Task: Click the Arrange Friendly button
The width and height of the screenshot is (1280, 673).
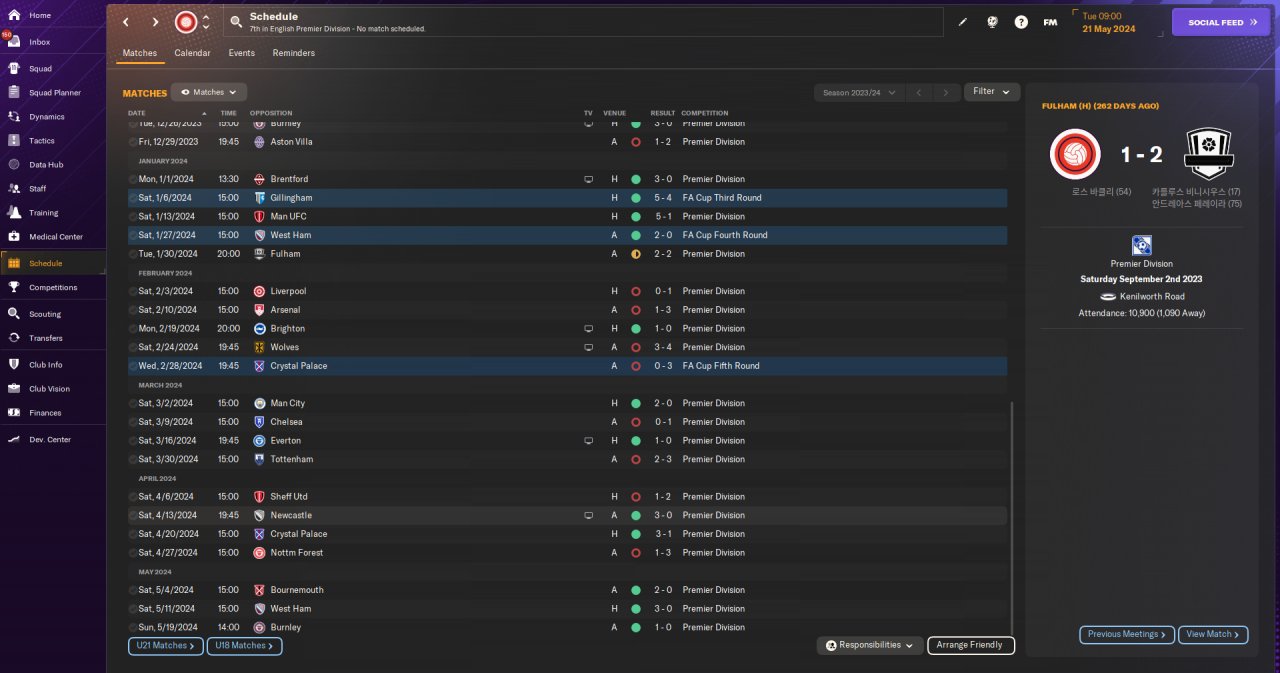Action: [971, 646]
